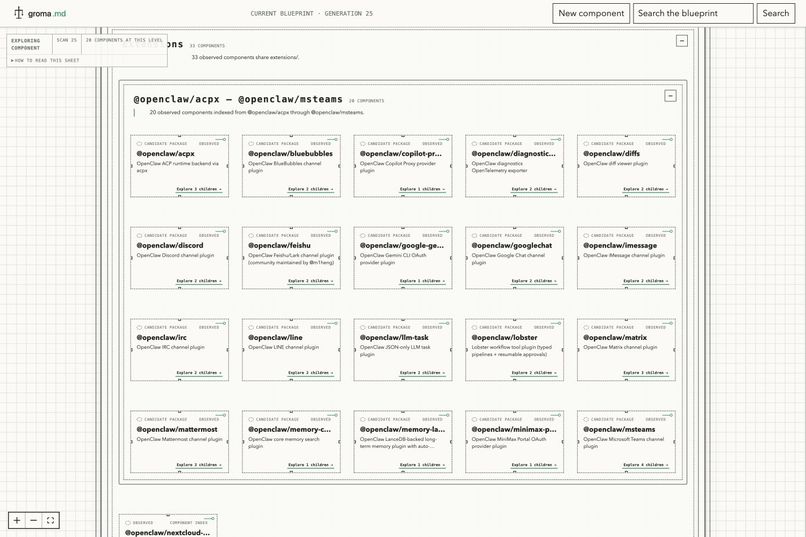Click the package icon on @openclaw/discord card
Image resolution: width=806 pixels, height=537 pixels.
[x=139, y=236]
